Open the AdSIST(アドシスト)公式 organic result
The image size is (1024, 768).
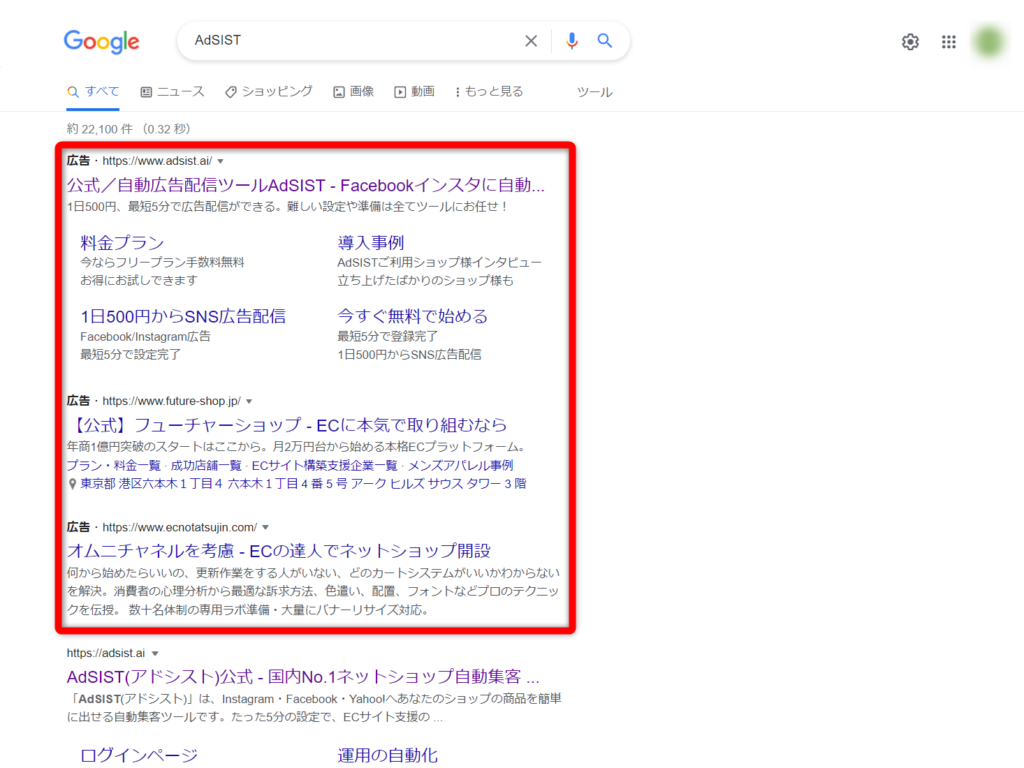[x=303, y=677]
